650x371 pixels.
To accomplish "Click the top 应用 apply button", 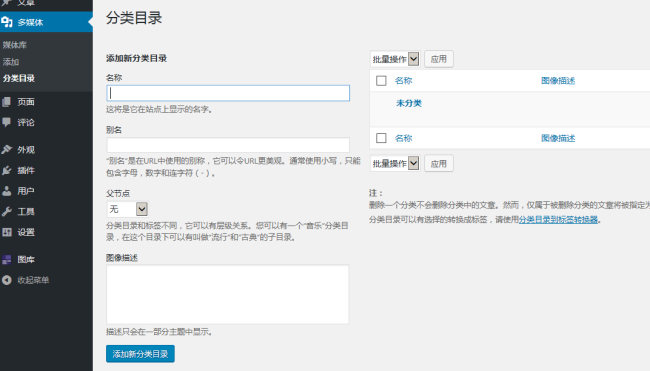I will tap(439, 59).
